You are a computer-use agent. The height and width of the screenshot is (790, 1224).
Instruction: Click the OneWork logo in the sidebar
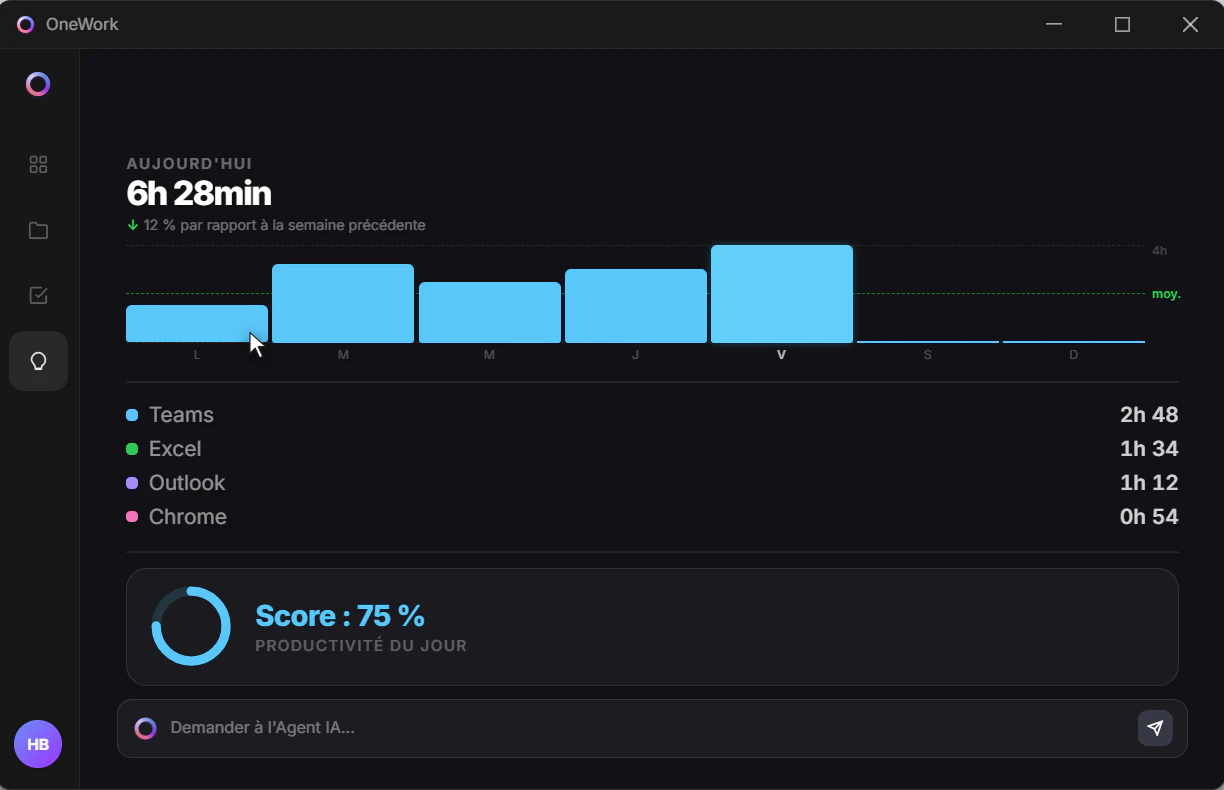[38, 84]
